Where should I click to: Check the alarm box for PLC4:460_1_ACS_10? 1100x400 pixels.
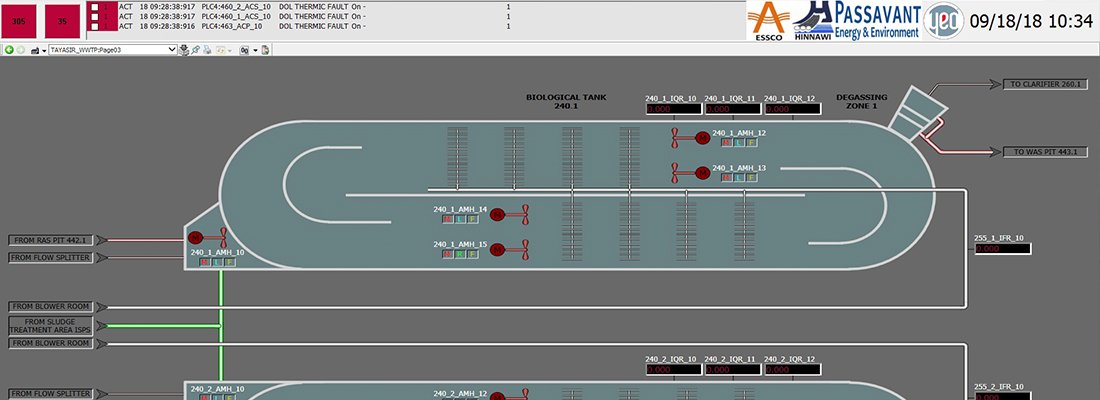(94, 16)
